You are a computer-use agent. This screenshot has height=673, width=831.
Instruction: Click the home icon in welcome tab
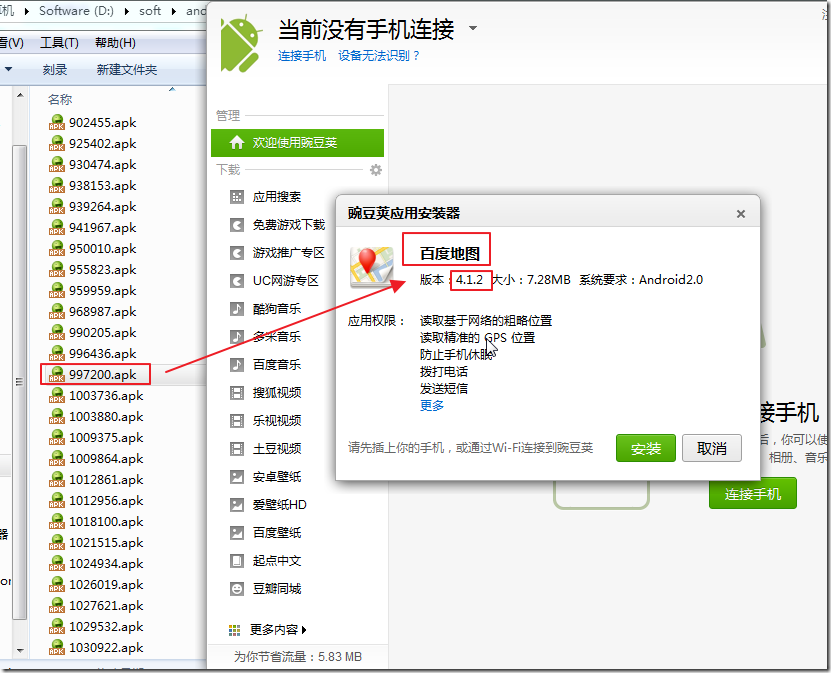(x=237, y=143)
